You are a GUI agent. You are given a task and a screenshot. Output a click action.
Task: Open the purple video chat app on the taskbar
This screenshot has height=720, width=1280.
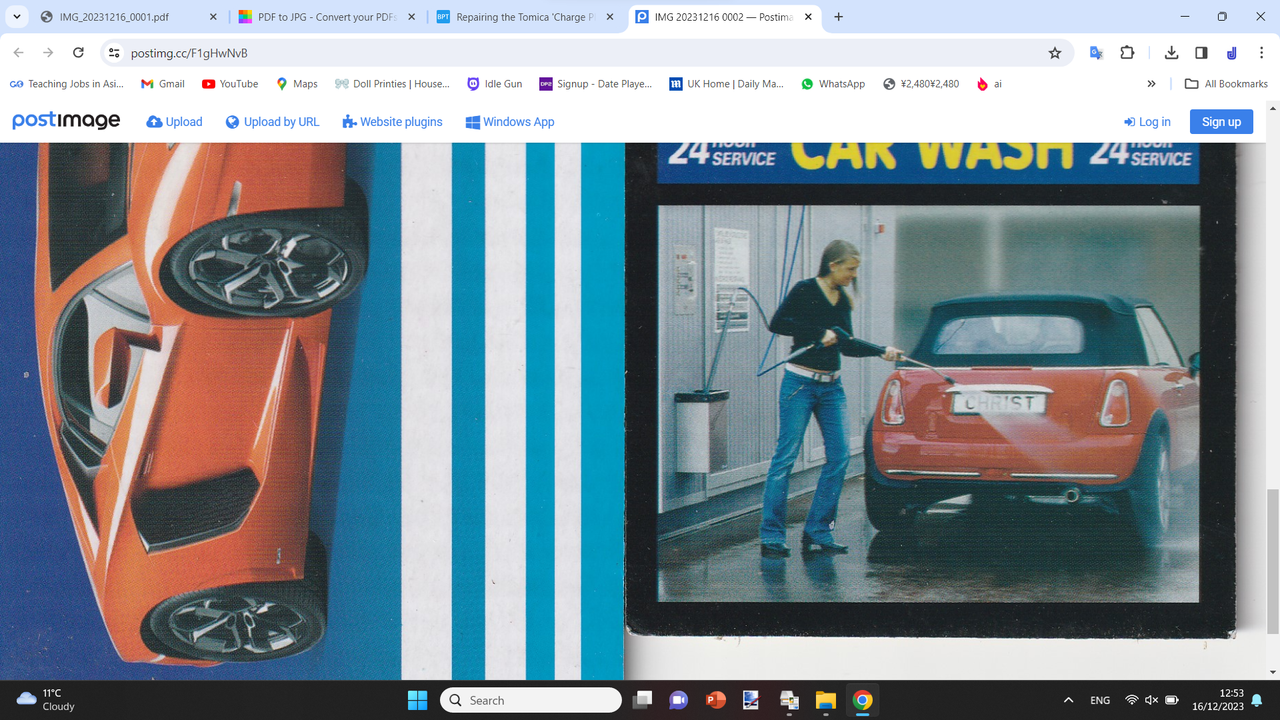(679, 700)
